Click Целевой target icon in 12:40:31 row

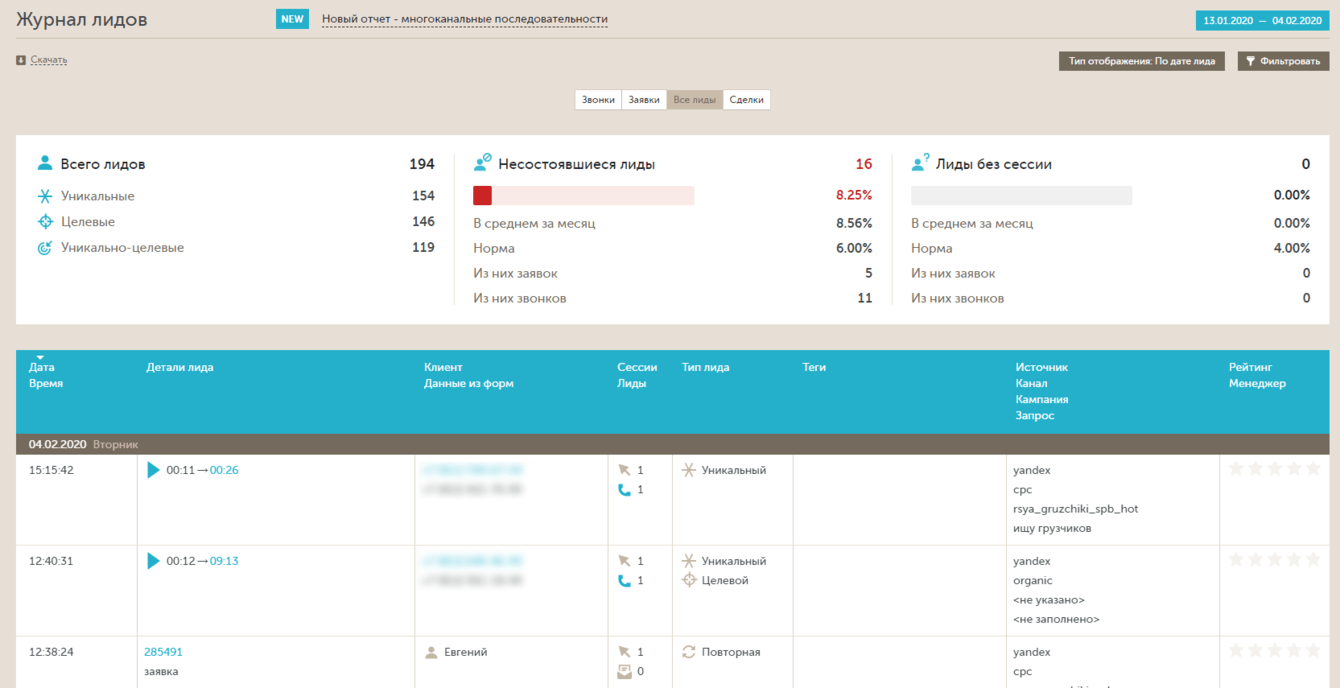click(688, 580)
